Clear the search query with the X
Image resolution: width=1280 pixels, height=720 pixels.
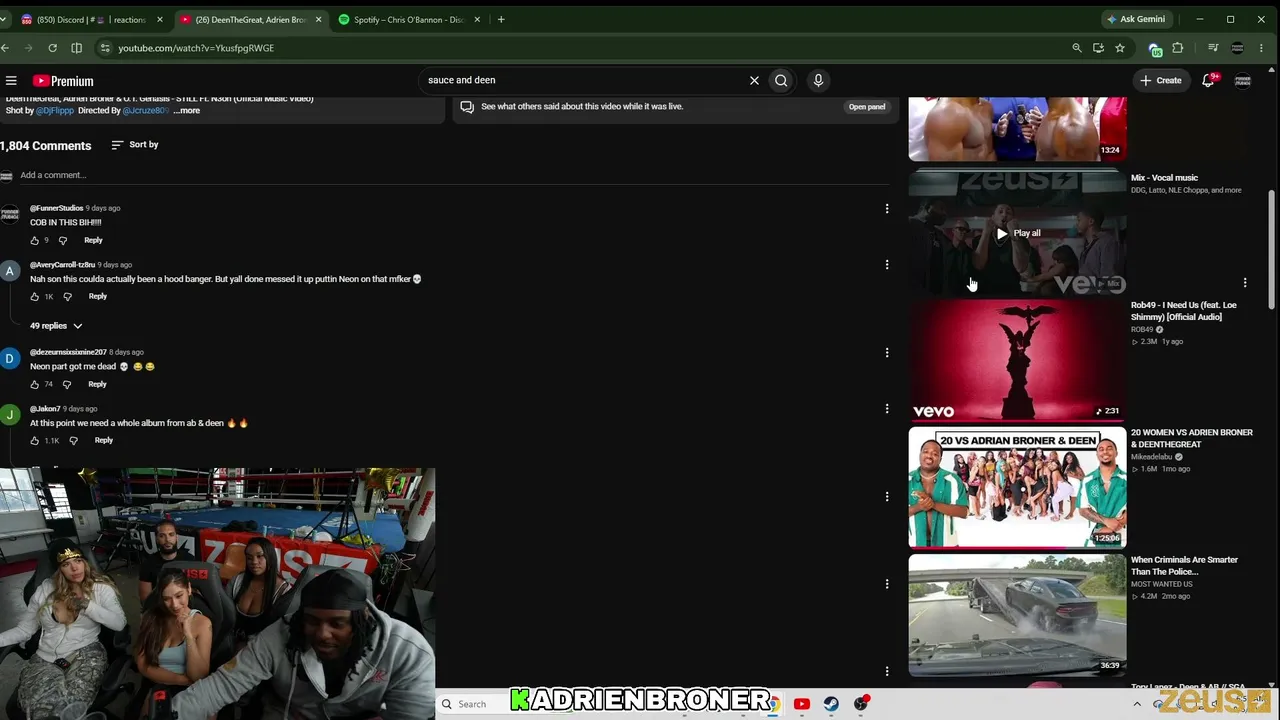coord(754,81)
